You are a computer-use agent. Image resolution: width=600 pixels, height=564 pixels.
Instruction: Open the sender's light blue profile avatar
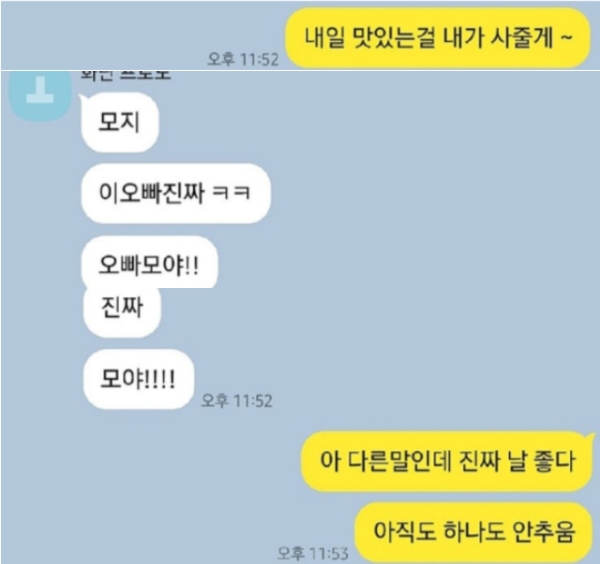pos(40,95)
